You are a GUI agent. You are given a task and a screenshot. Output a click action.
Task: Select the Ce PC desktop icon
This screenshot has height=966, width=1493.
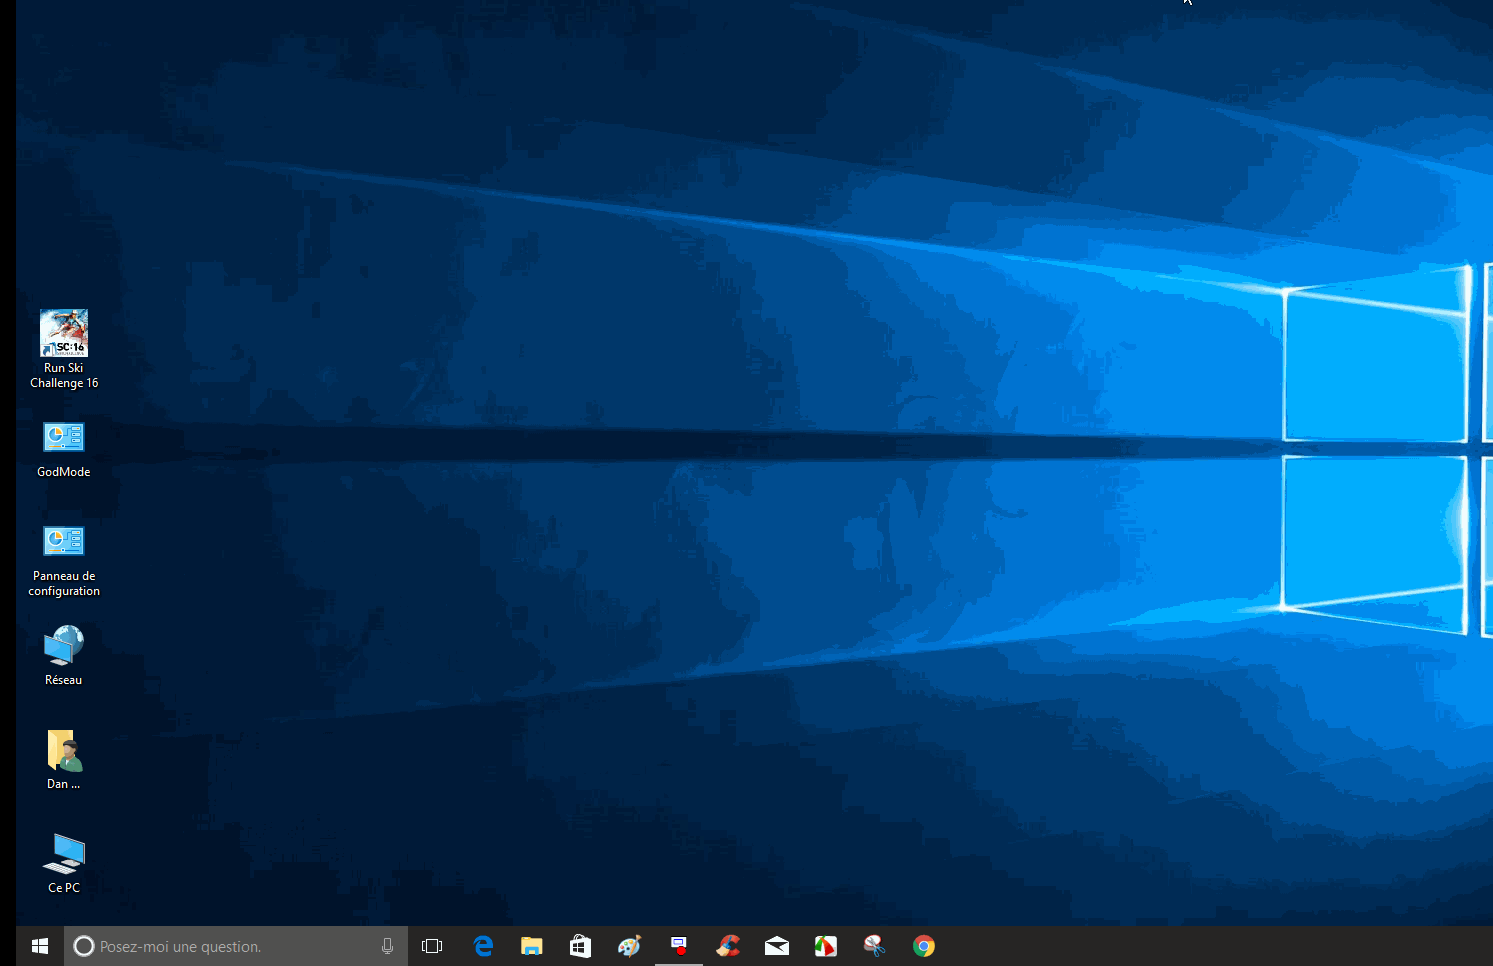pyautogui.click(x=64, y=864)
